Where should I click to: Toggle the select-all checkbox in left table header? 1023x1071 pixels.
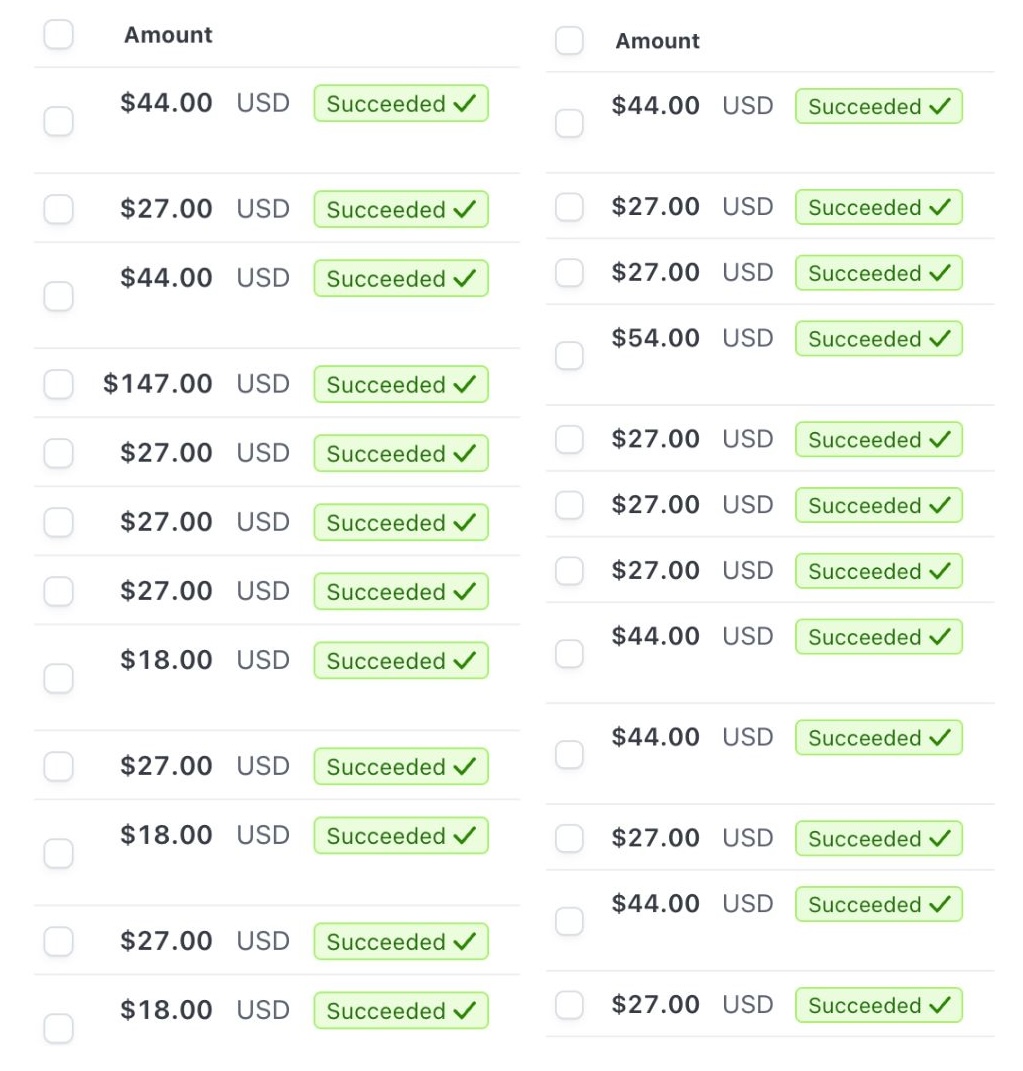click(59, 35)
